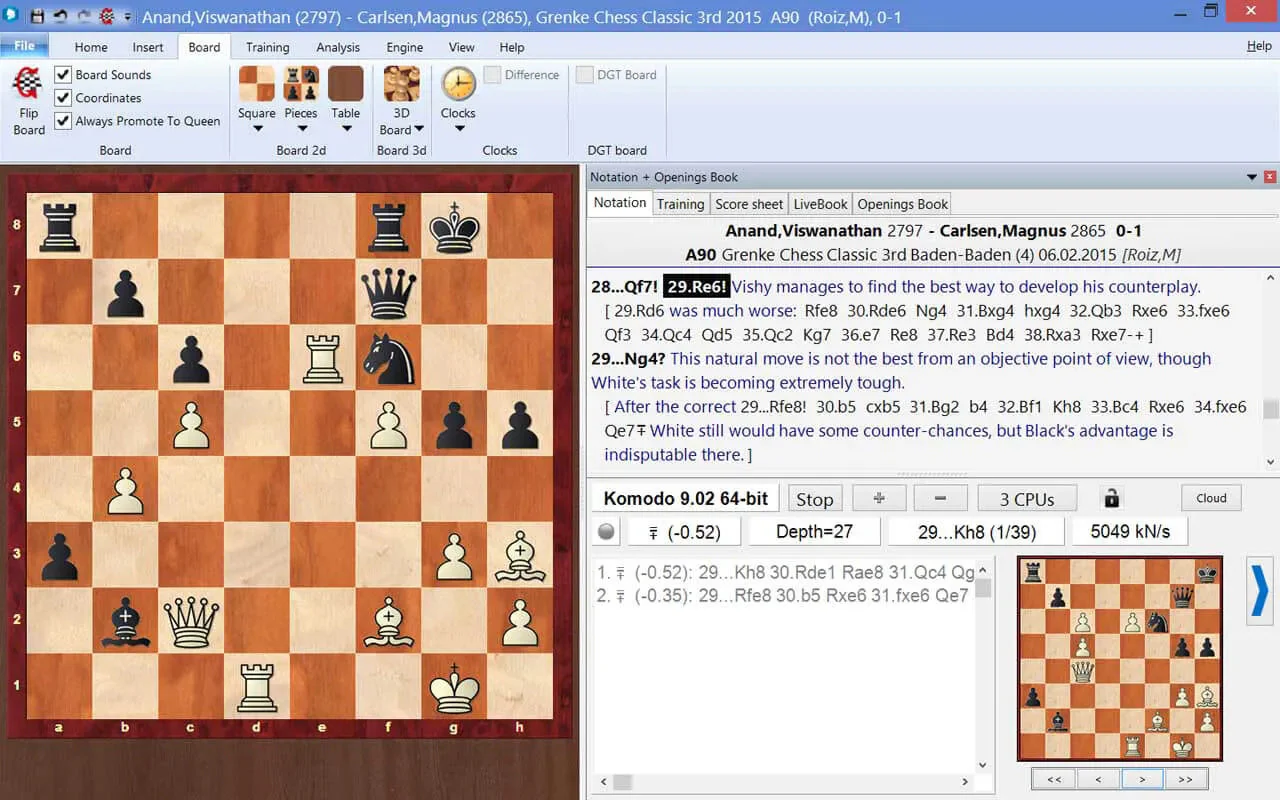Stop the Komodo engine
This screenshot has height=800, width=1280.
pyautogui.click(x=815, y=499)
